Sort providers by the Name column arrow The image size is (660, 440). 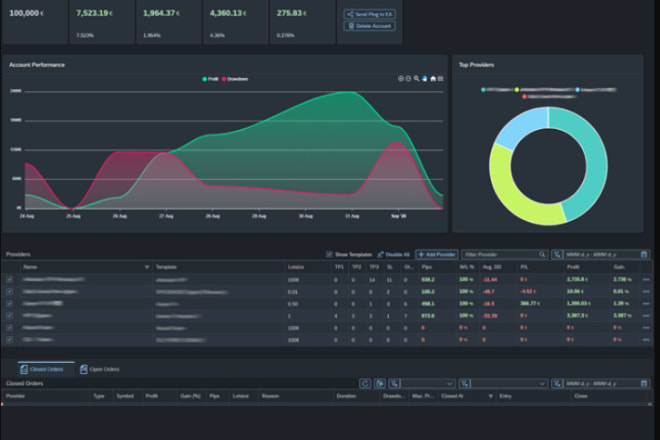[146, 267]
